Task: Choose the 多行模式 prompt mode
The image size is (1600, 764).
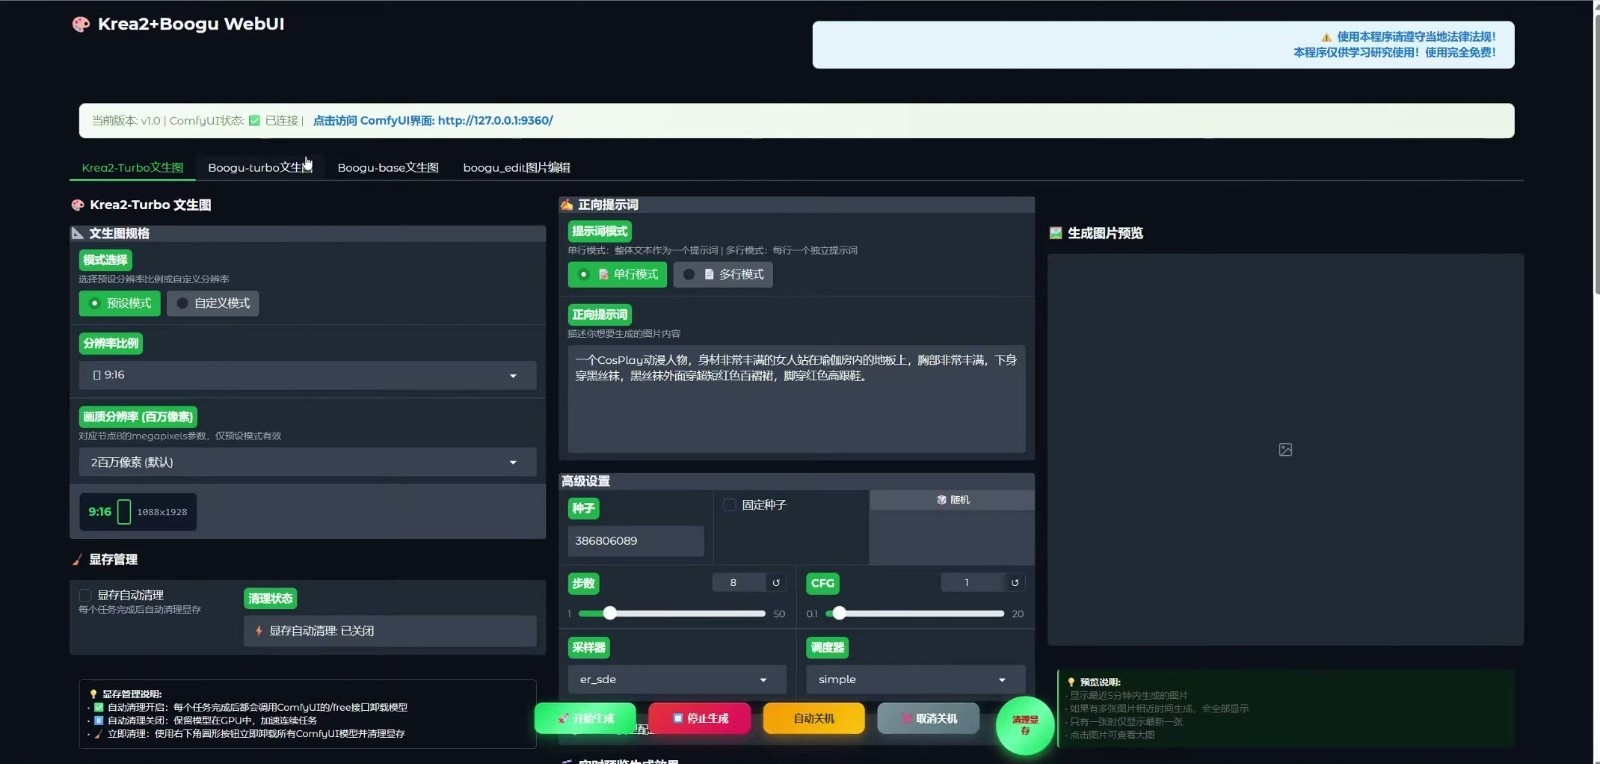Action: click(723, 274)
